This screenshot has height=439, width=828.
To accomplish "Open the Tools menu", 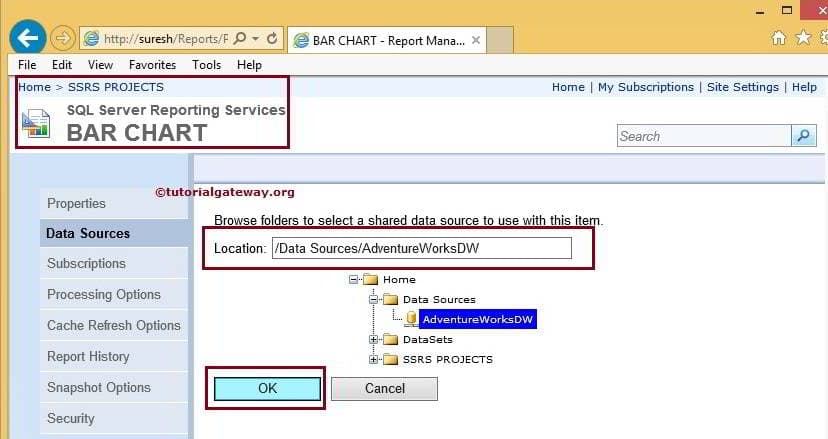I will [x=206, y=65].
